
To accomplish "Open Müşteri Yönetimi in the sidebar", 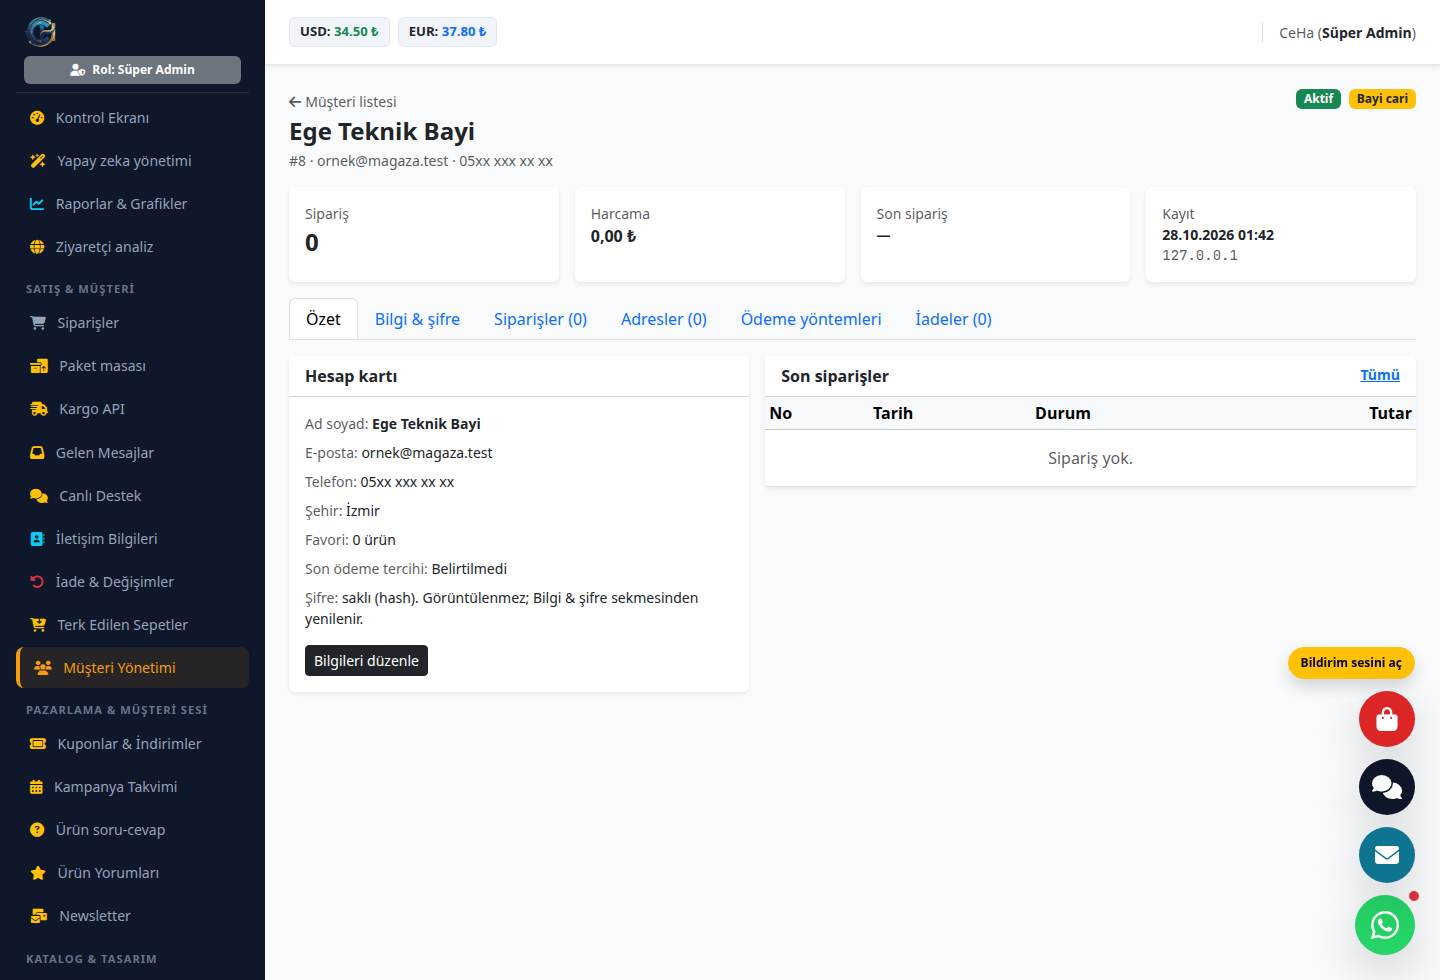I will [x=132, y=668].
